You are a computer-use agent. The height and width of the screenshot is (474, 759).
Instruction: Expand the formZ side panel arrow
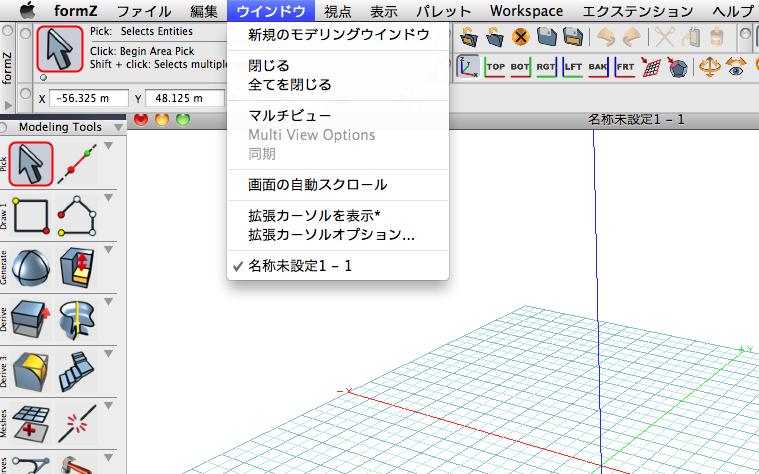pos(8,105)
